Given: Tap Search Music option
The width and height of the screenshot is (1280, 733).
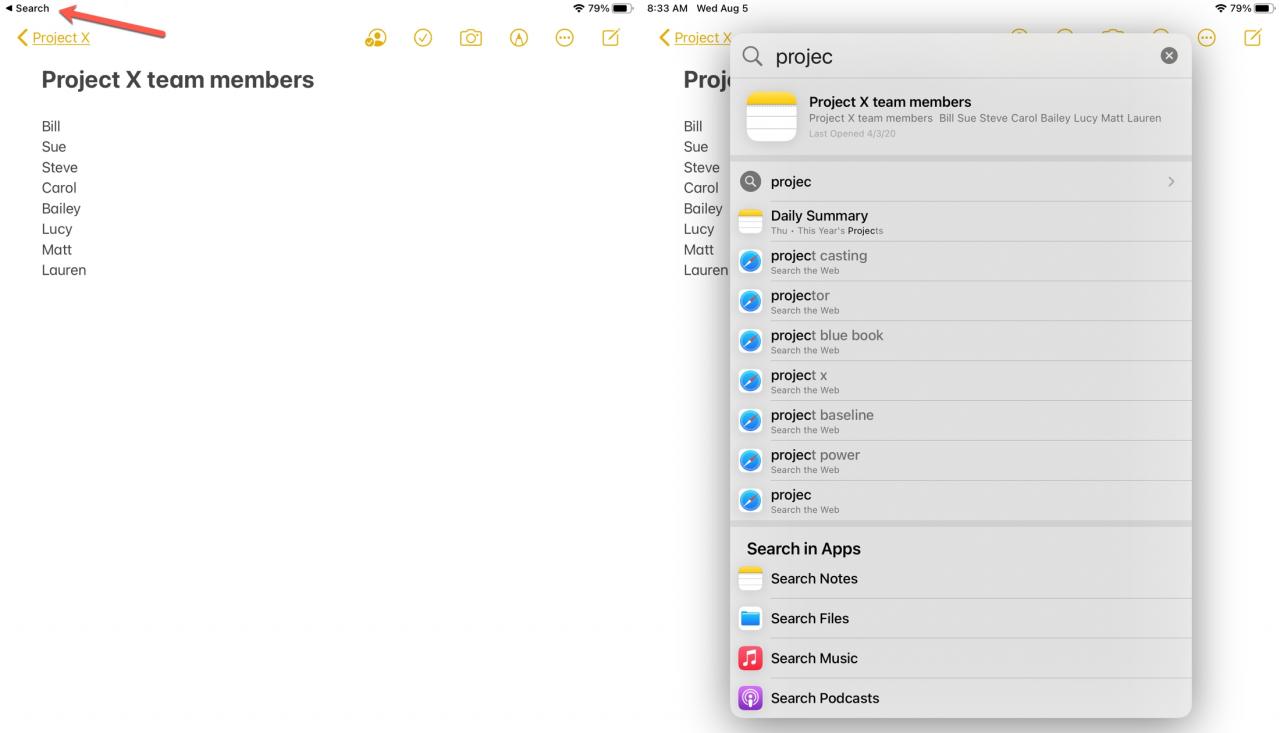Looking at the screenshot, I should pyautogui.click(x=961, y=659).
